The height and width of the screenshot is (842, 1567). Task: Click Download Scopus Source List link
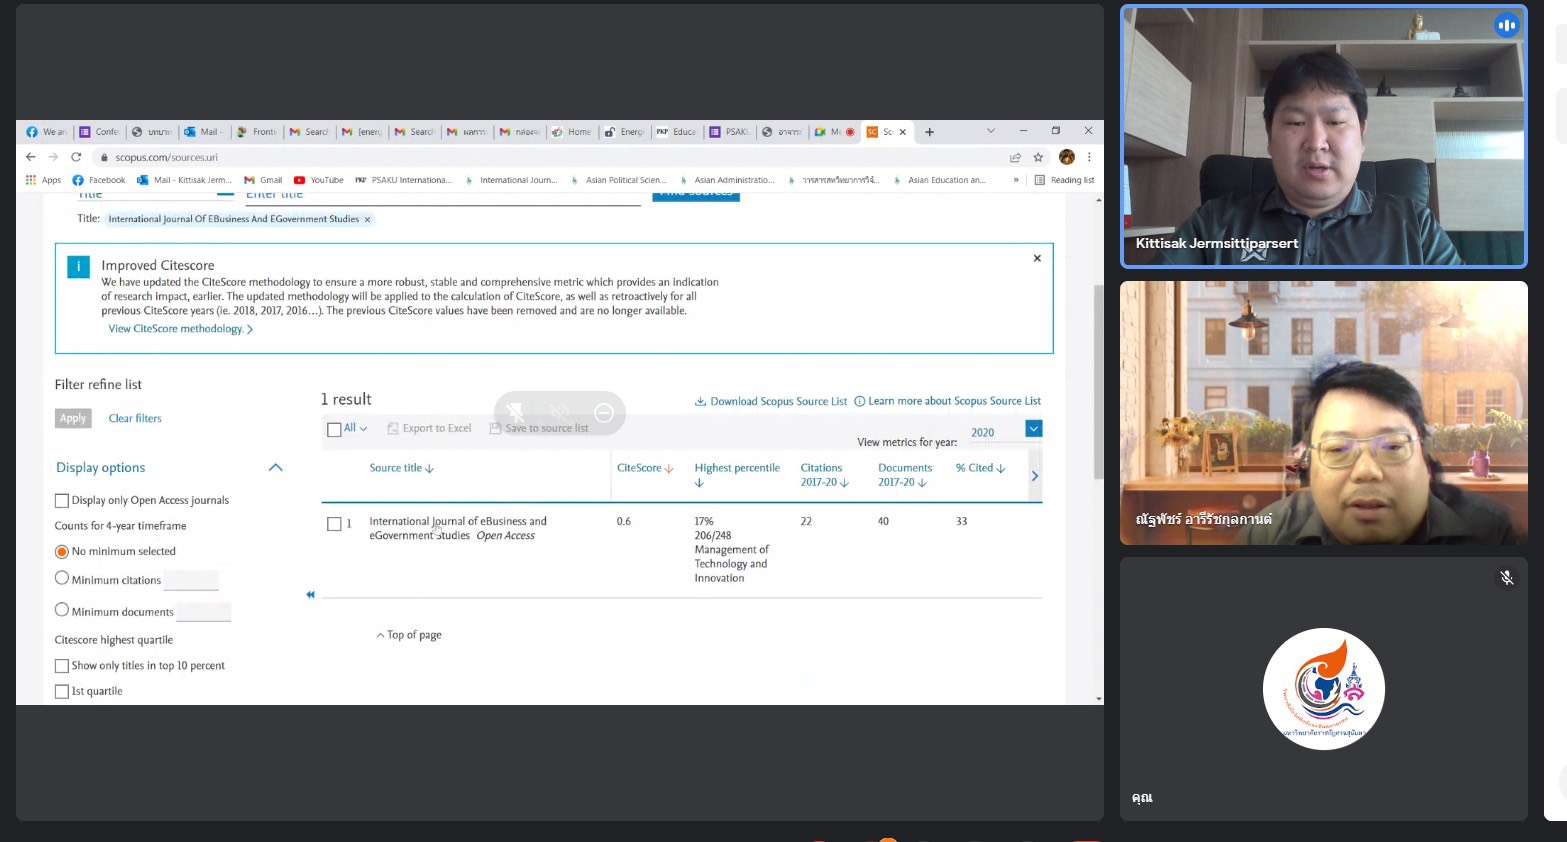click(x=770, y=401)
